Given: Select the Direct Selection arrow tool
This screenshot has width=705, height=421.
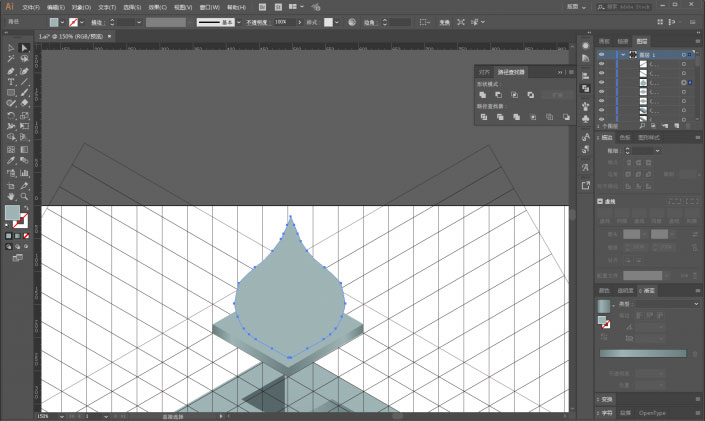Looking at the screenshot, I should (24, 48).
